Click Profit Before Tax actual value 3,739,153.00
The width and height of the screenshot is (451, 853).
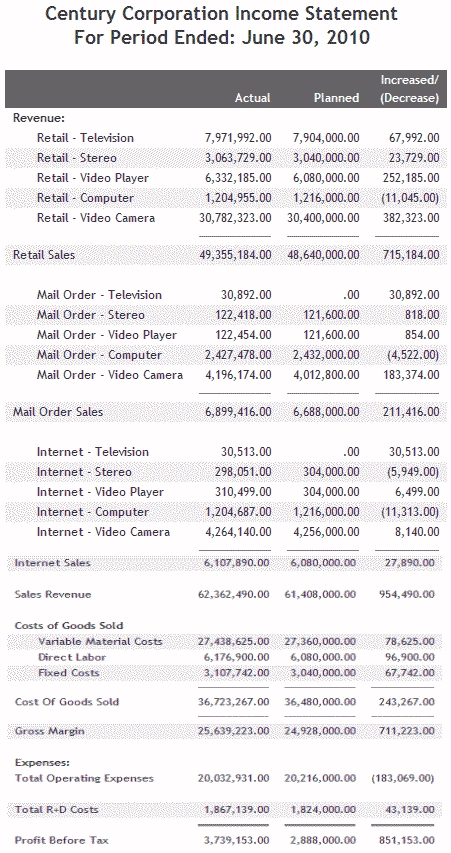point(237,840)
